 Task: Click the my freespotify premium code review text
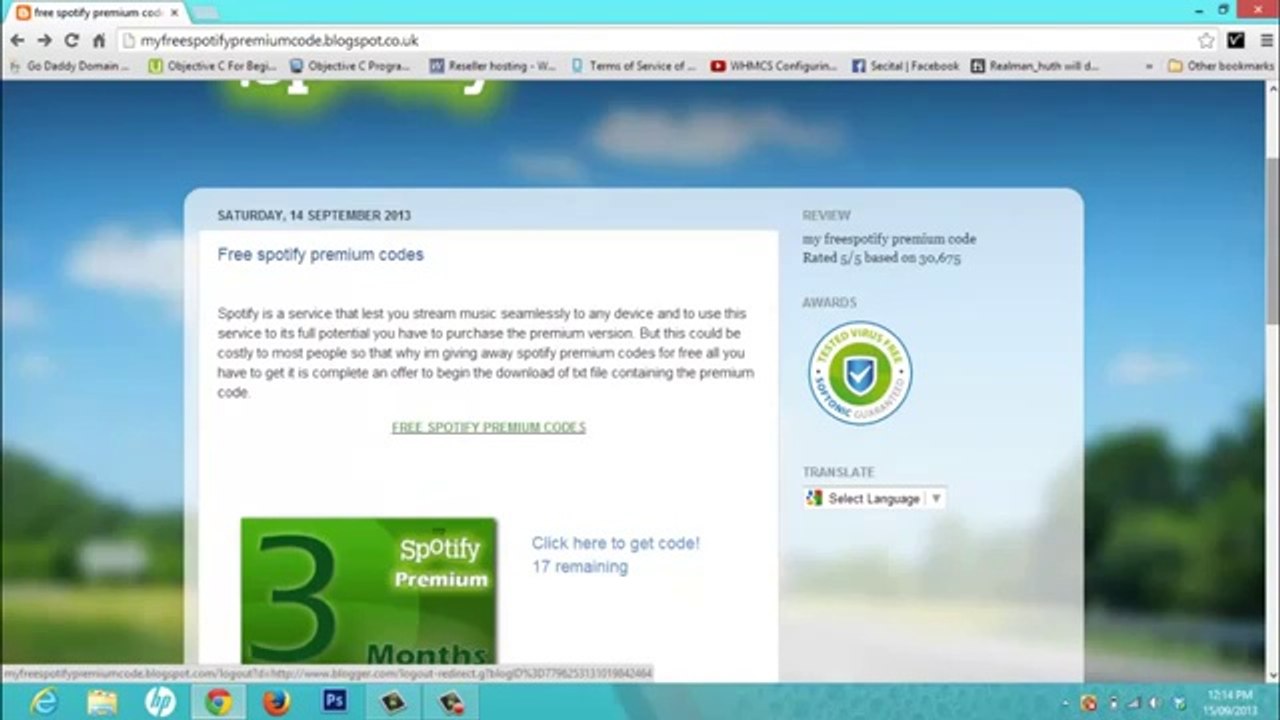[889, 239]
